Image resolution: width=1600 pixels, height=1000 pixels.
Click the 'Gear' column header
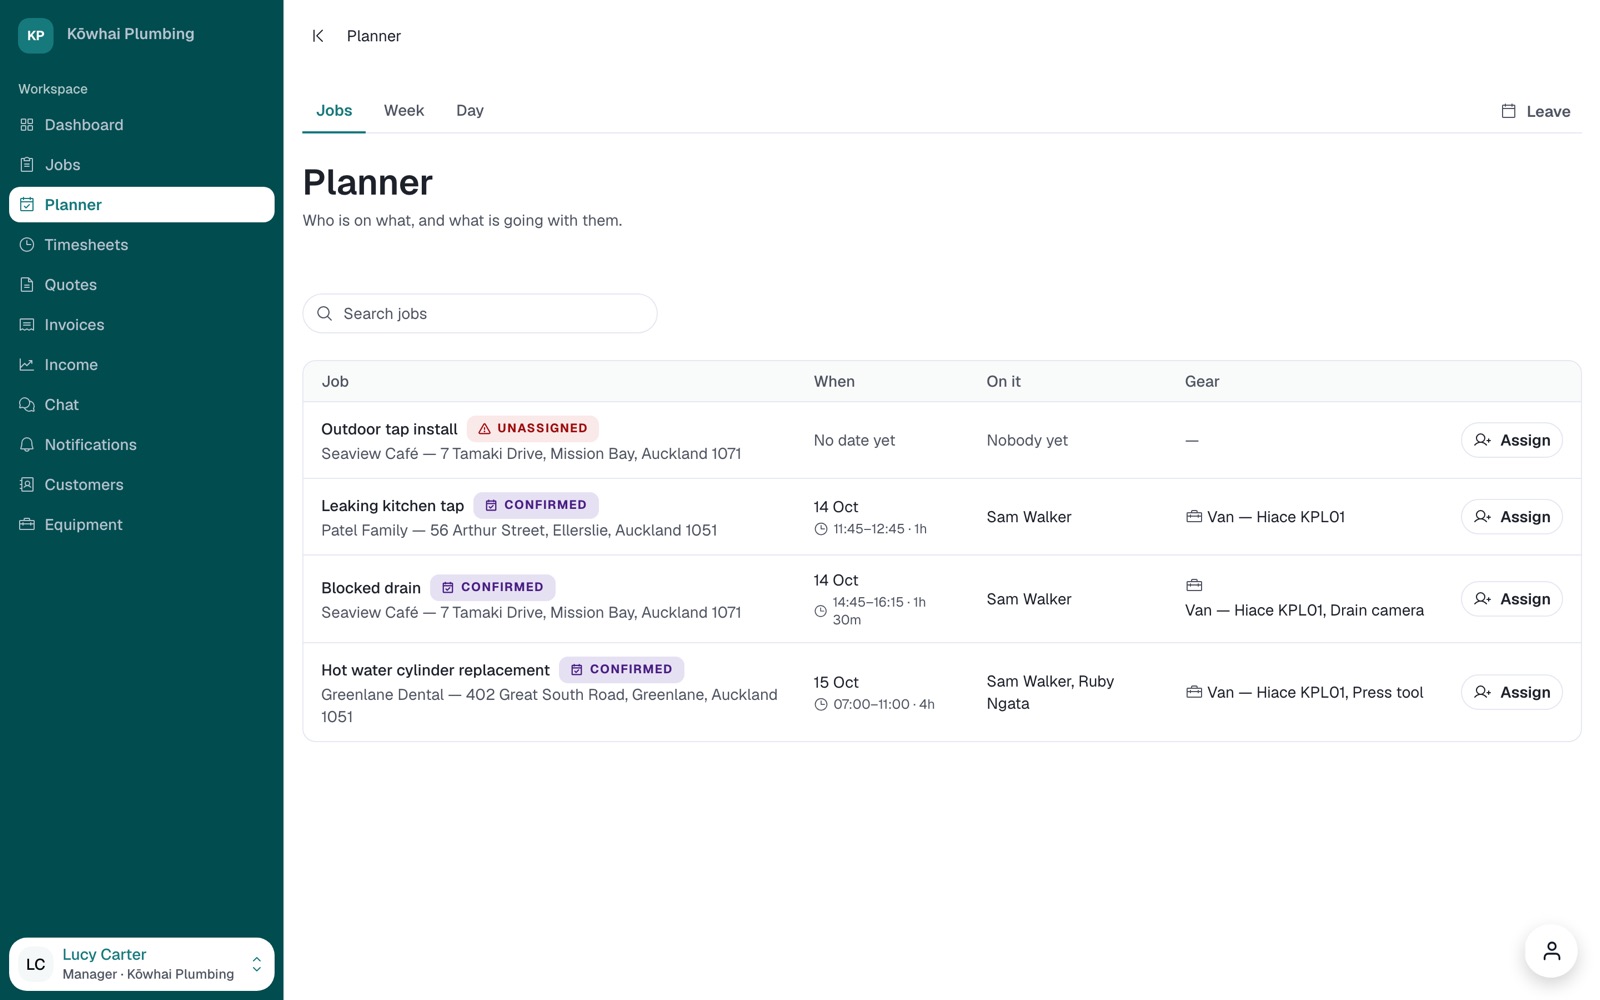point(1202,381)
